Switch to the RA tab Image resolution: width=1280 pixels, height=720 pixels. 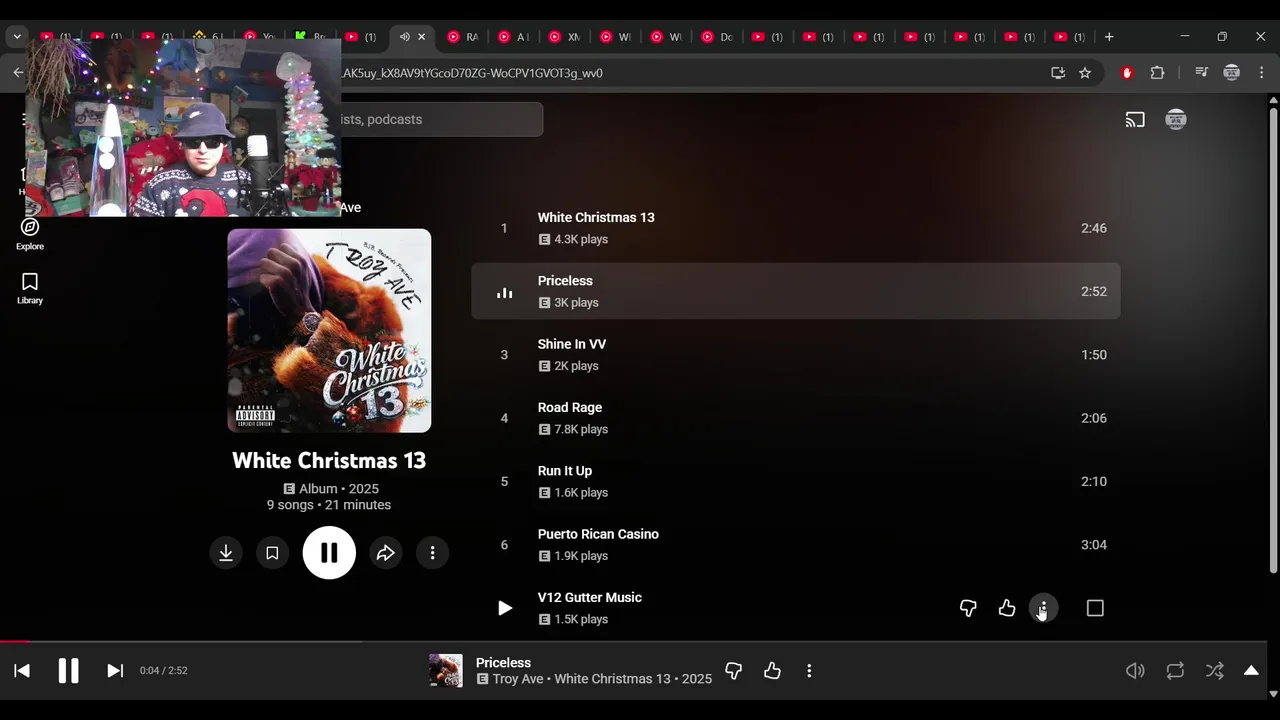(x=463, y=37)
